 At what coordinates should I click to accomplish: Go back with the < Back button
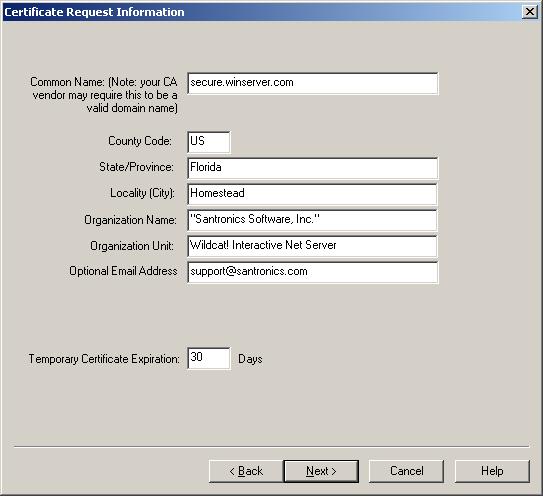(246, 471)
